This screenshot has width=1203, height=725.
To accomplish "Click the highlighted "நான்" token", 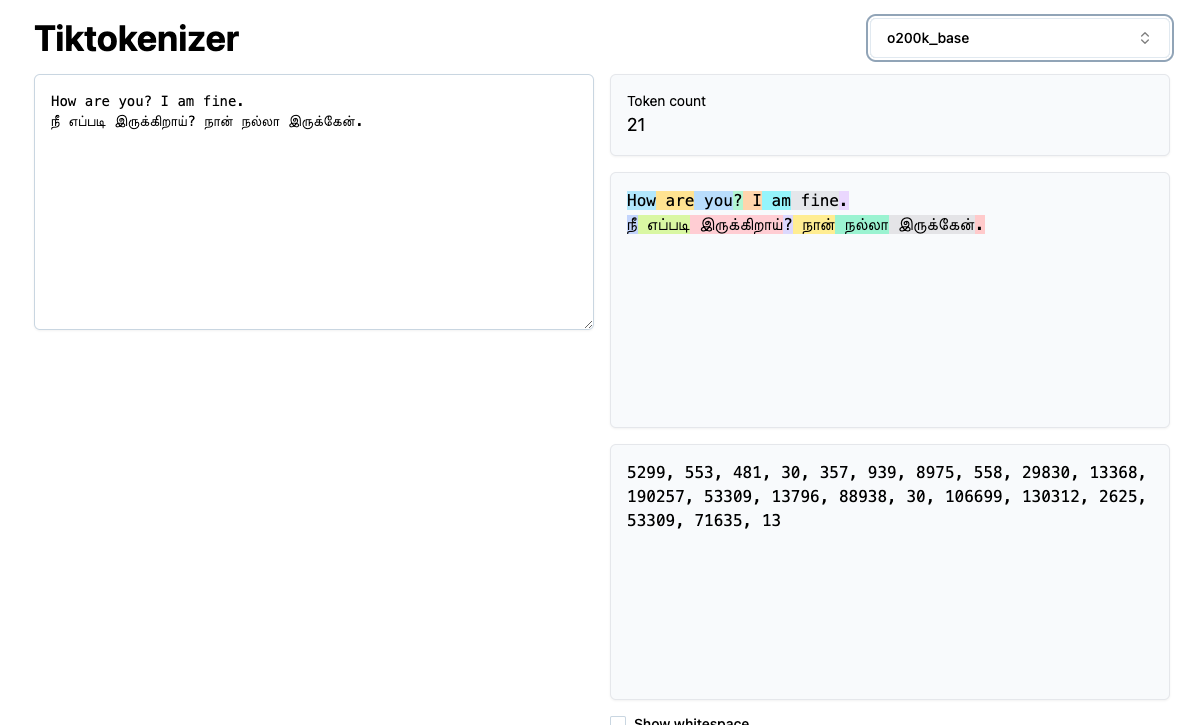I will 815,225.
